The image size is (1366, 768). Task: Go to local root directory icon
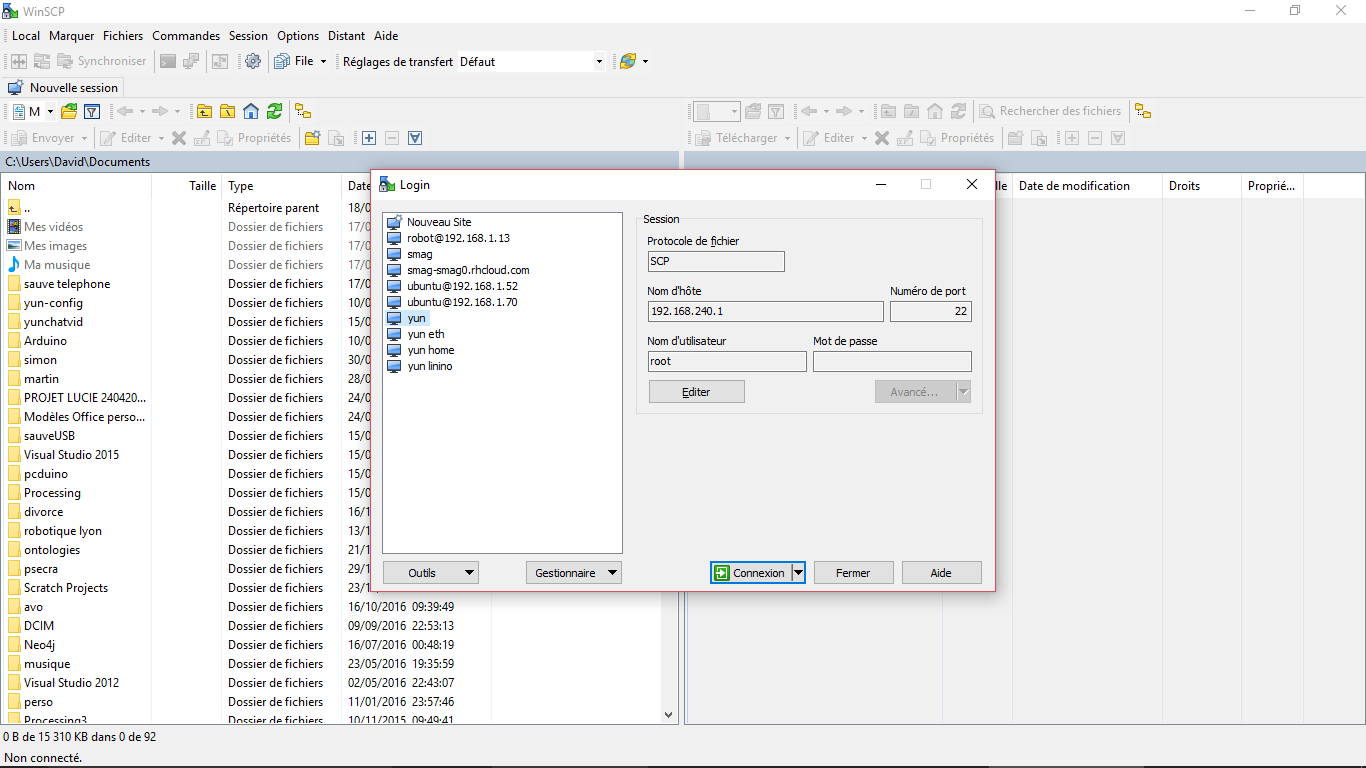[x=228, y=111]
